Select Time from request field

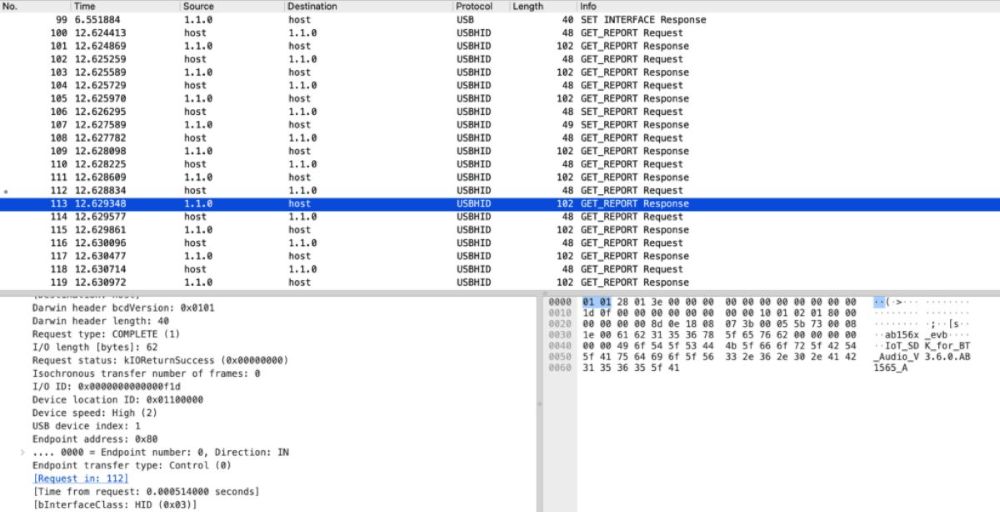[x=145, y=492]
